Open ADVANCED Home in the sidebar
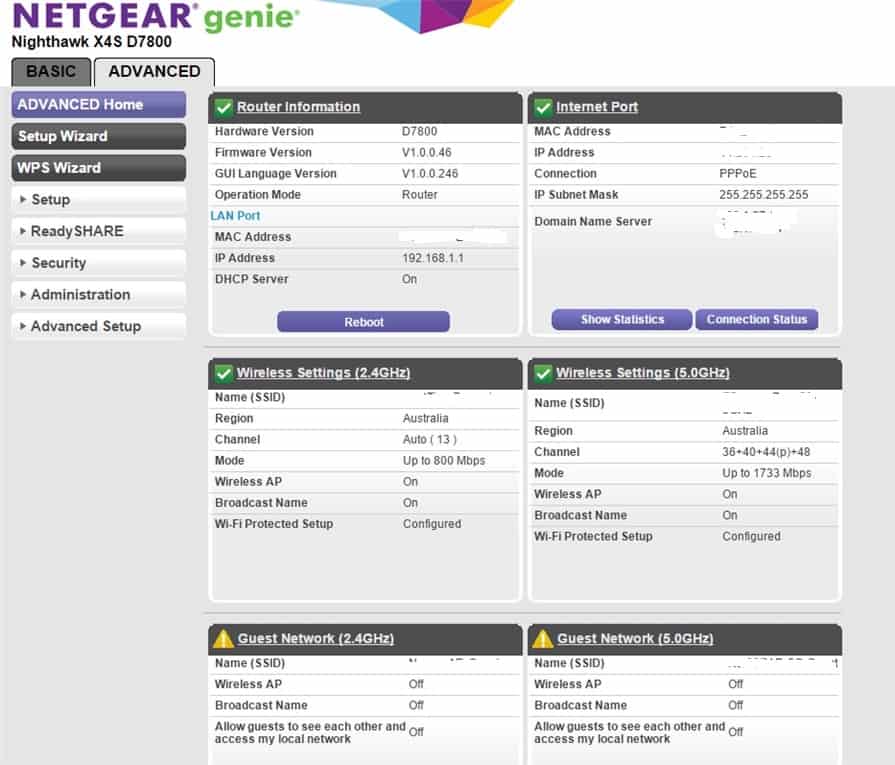Screen dimensions: 895x765 pyautogui.click(x=98, y=104)
